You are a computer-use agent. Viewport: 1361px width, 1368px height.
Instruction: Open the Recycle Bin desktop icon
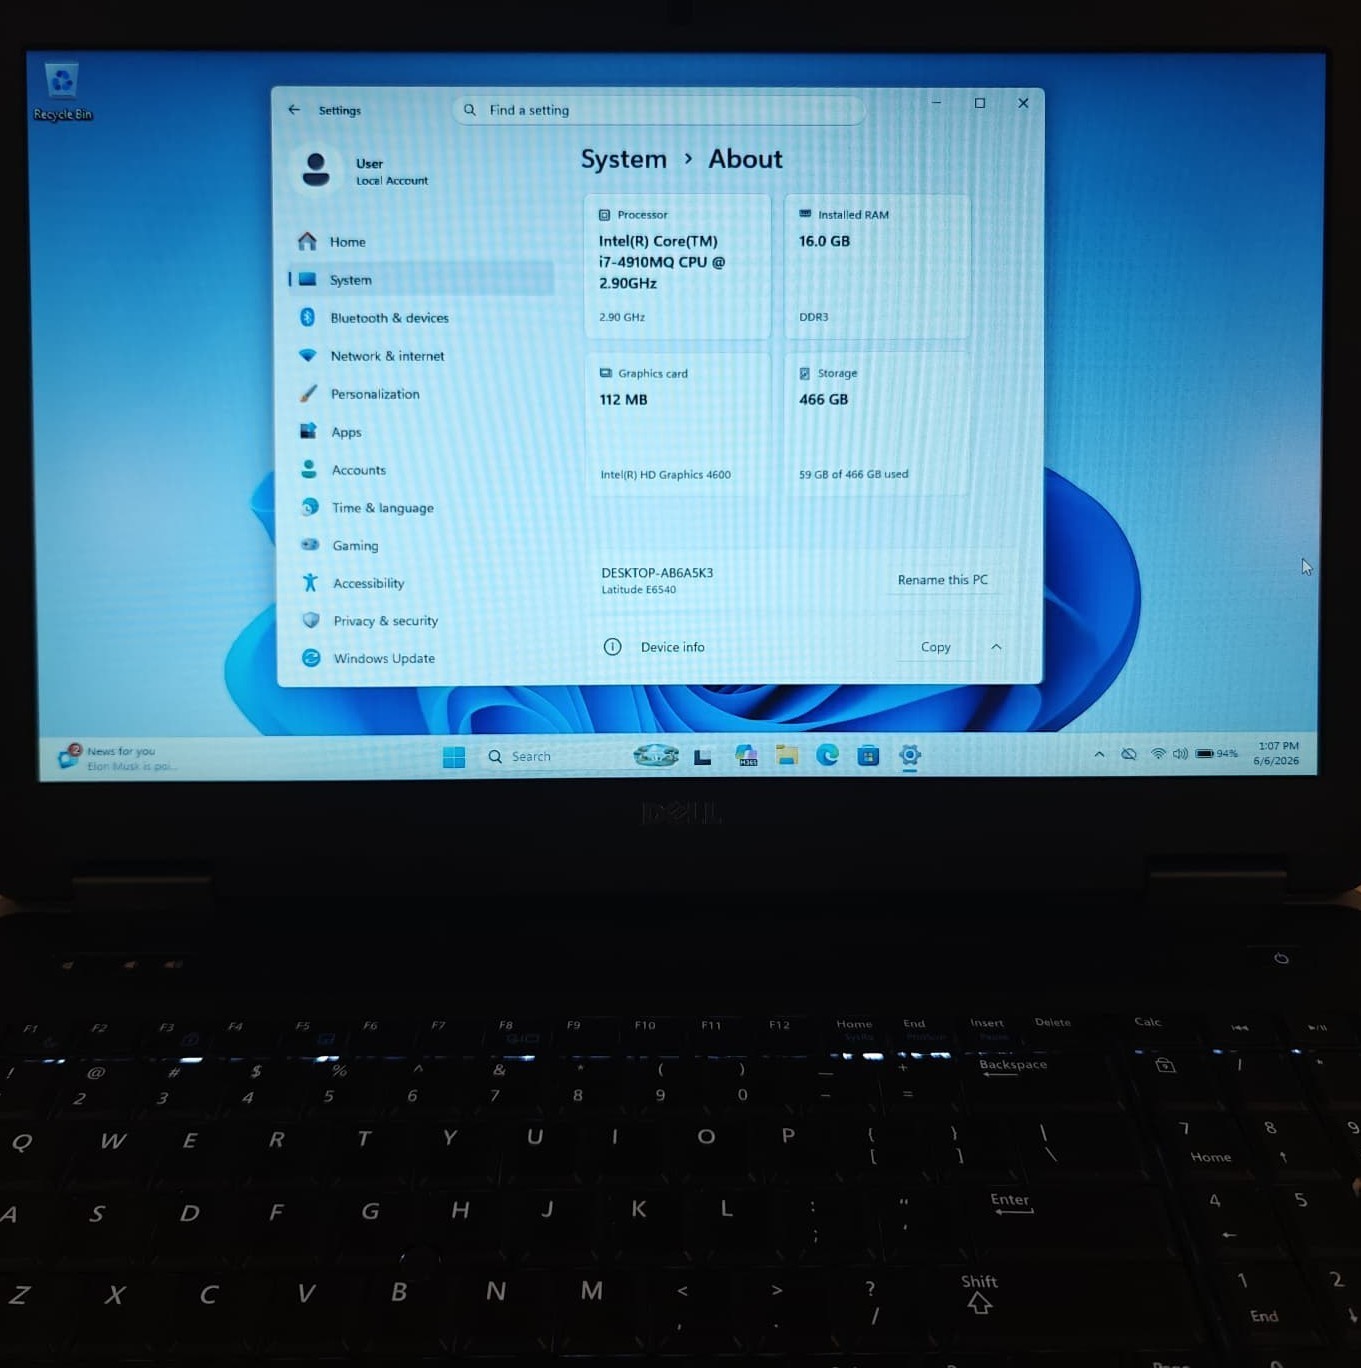tap(62, 92)
